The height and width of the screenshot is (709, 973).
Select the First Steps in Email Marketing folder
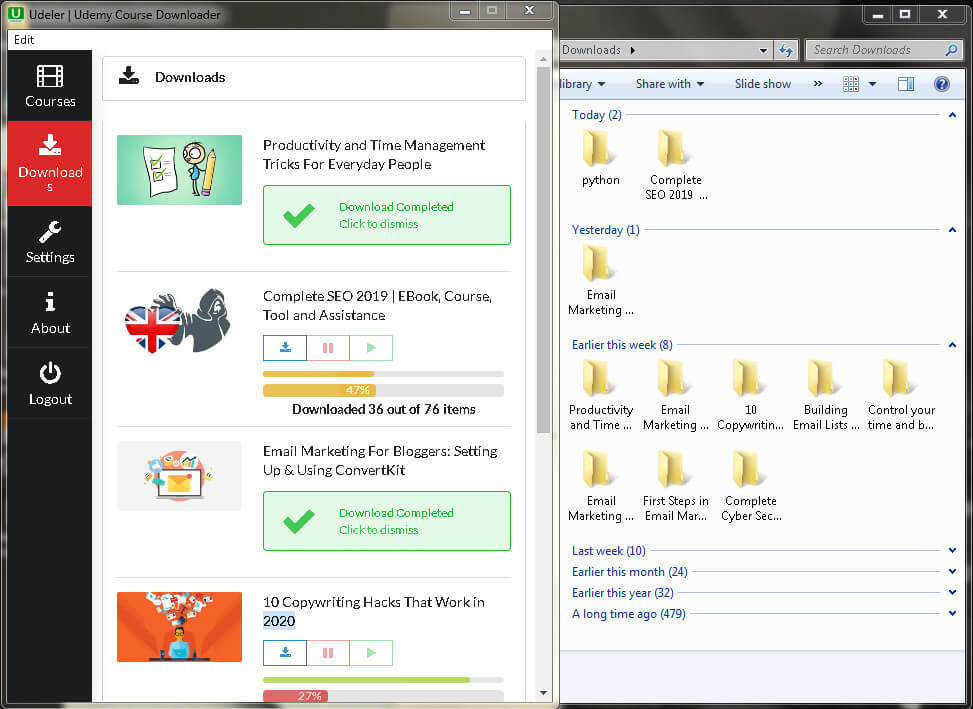point(675,486)
